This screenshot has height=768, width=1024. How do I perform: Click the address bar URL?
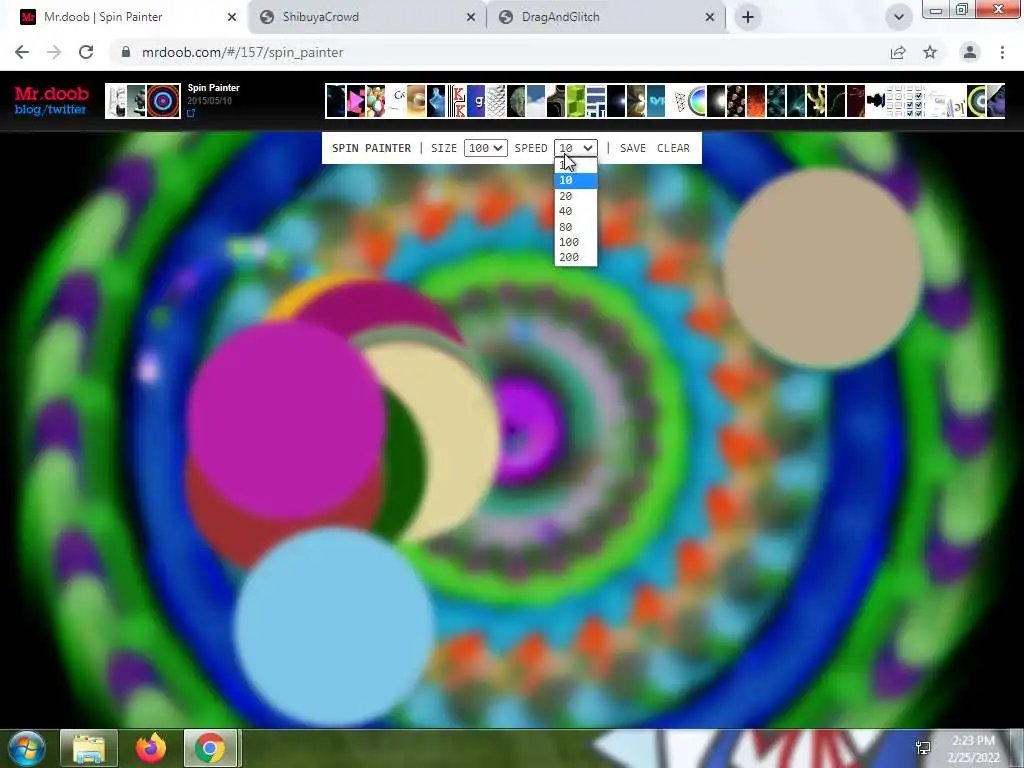pos(242,52)
